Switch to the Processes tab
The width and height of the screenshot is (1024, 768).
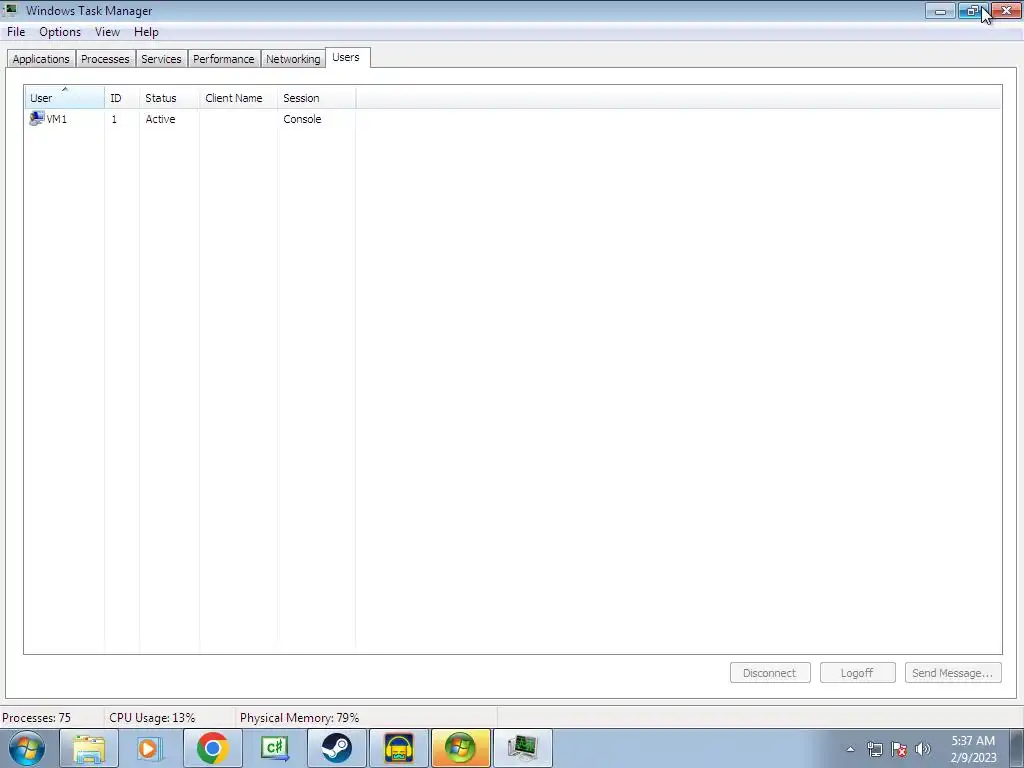pos(105,59)
